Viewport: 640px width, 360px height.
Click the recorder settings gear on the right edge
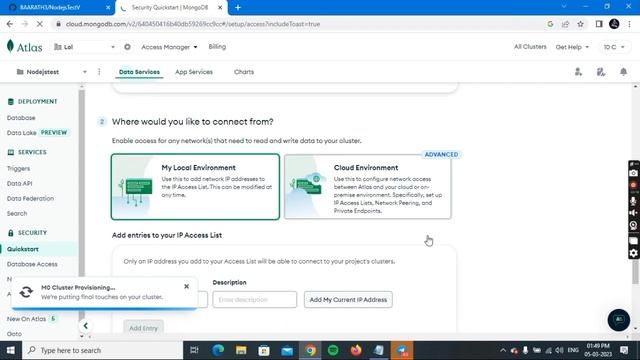point(633,253)
